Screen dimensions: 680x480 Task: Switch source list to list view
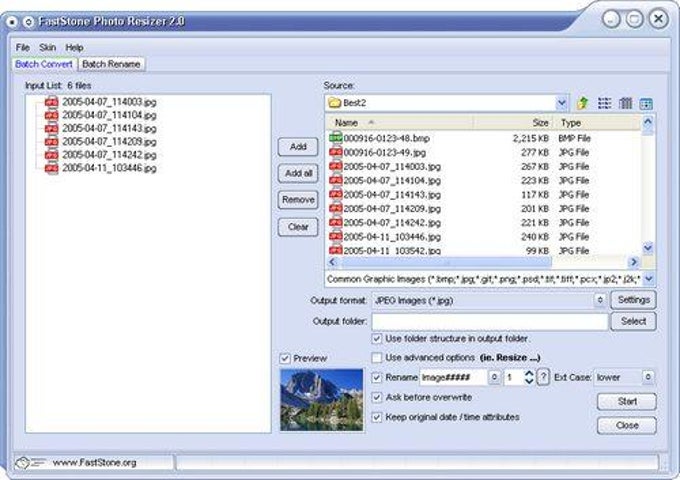tap(604, 103)
